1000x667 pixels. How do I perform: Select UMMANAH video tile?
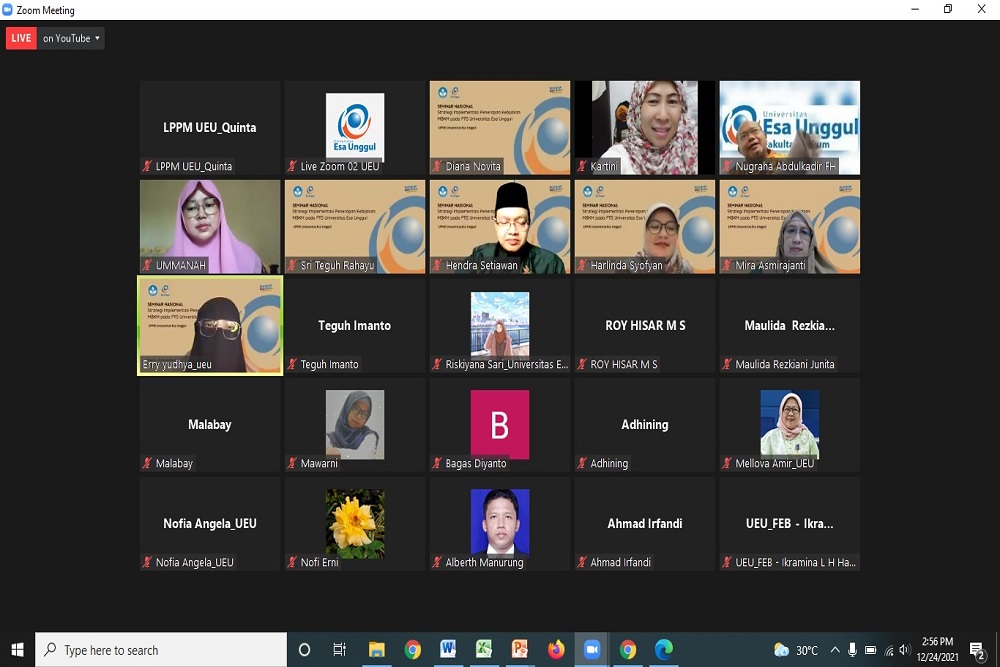click(210, 226)
